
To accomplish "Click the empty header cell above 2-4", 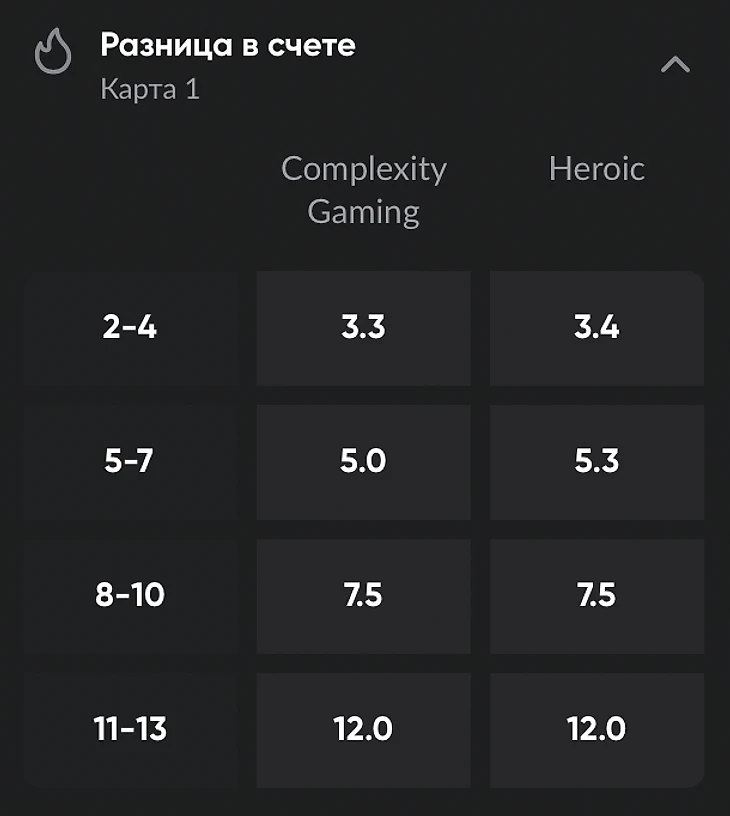I will pyautogui.click(x=130, y=190).
